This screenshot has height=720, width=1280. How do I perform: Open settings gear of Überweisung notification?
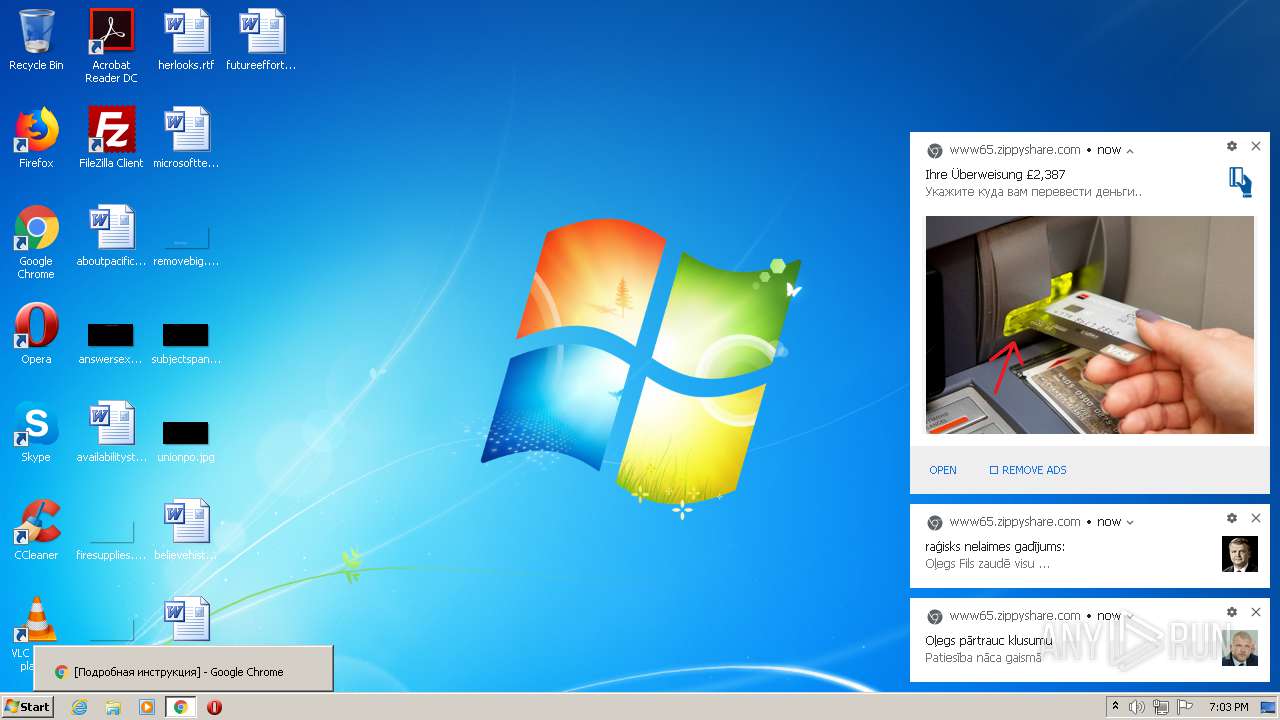click(x=1232, y=146)
